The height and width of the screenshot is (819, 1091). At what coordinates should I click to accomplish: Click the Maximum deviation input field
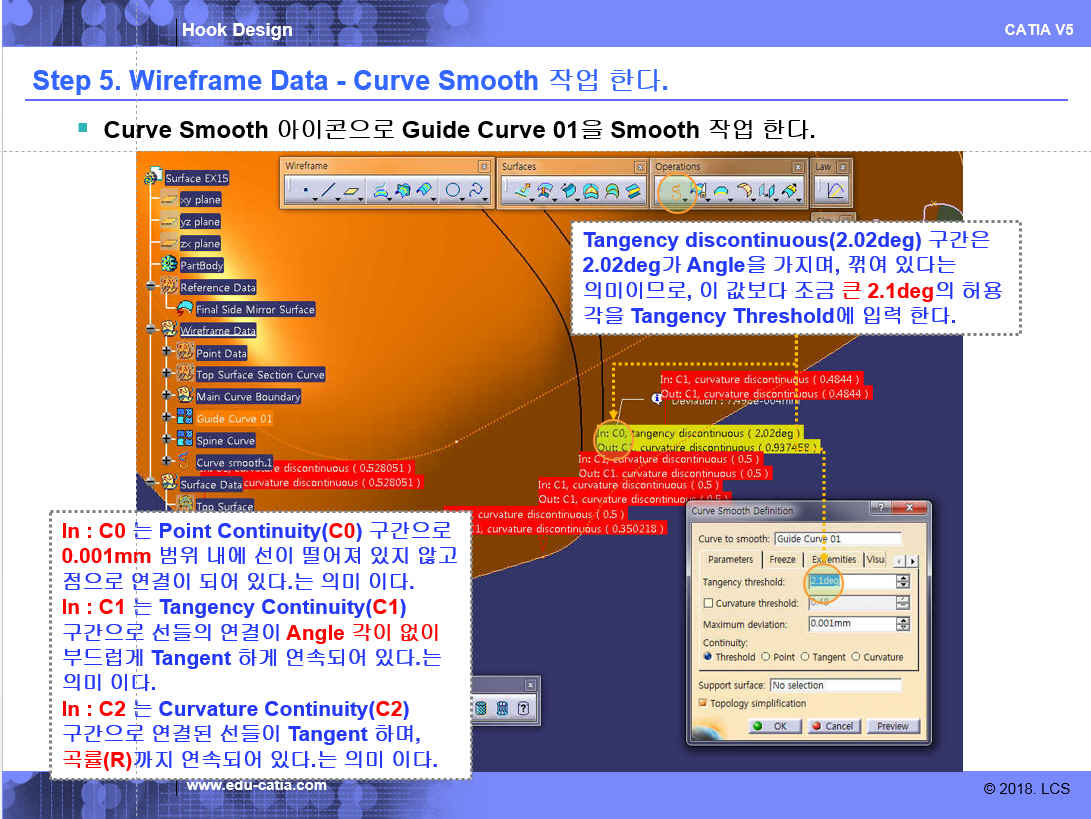850,624
